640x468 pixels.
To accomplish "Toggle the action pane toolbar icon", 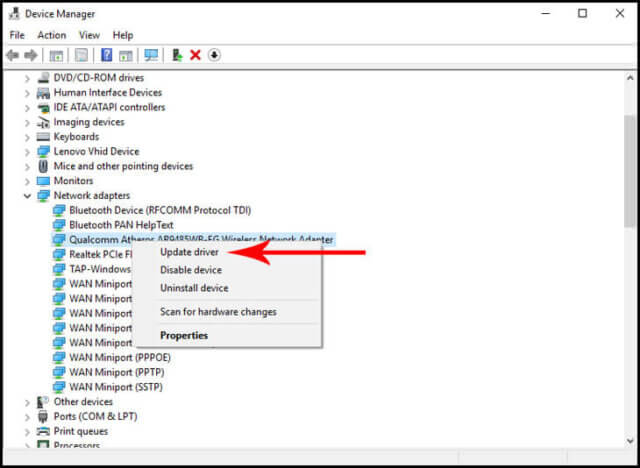I will (126, 55).
